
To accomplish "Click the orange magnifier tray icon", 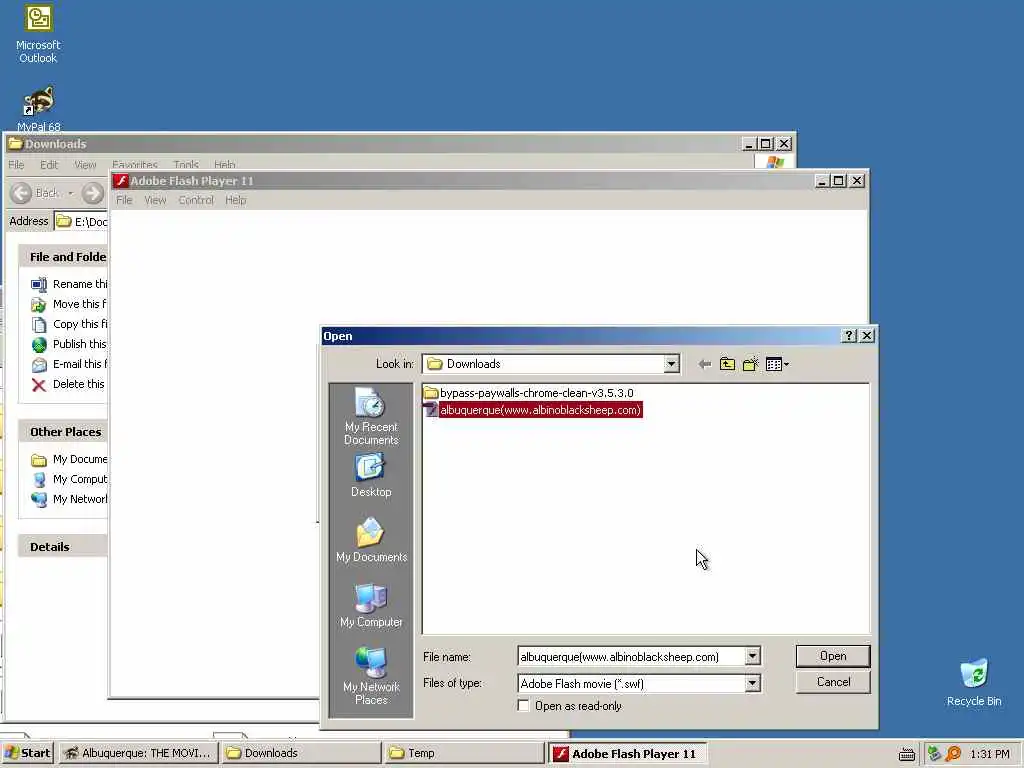I will click(953, 754).
